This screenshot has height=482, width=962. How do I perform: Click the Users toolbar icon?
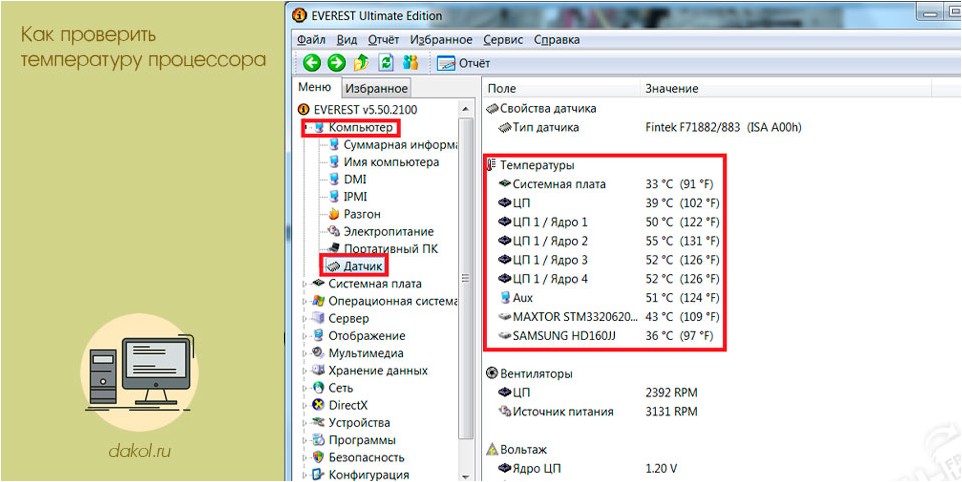410,63
